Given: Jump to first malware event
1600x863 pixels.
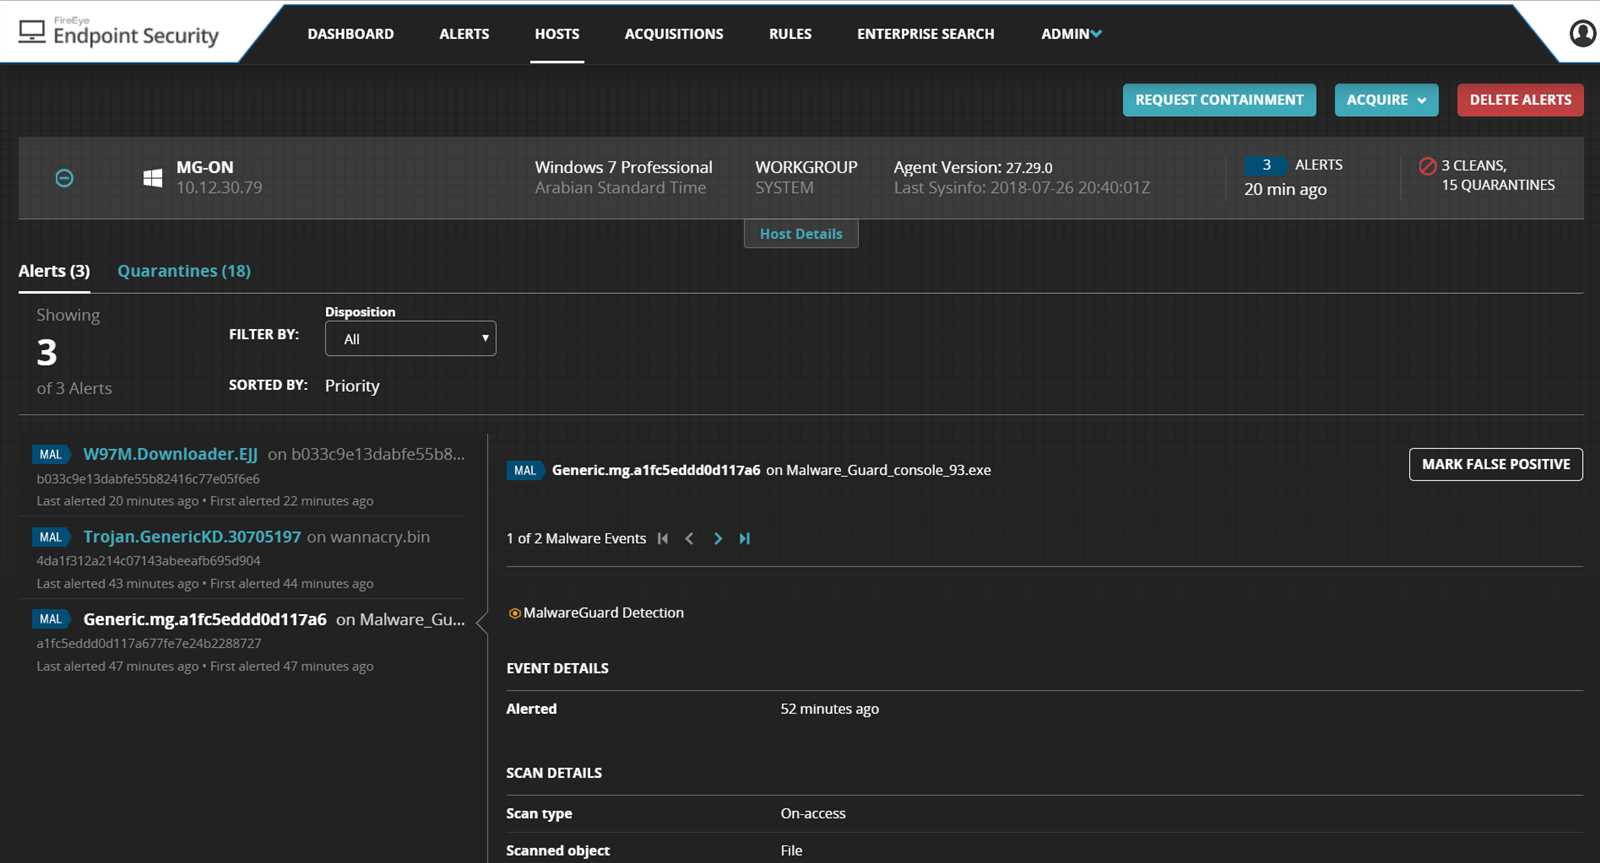Looking at the screenshot, I should 662,539.
